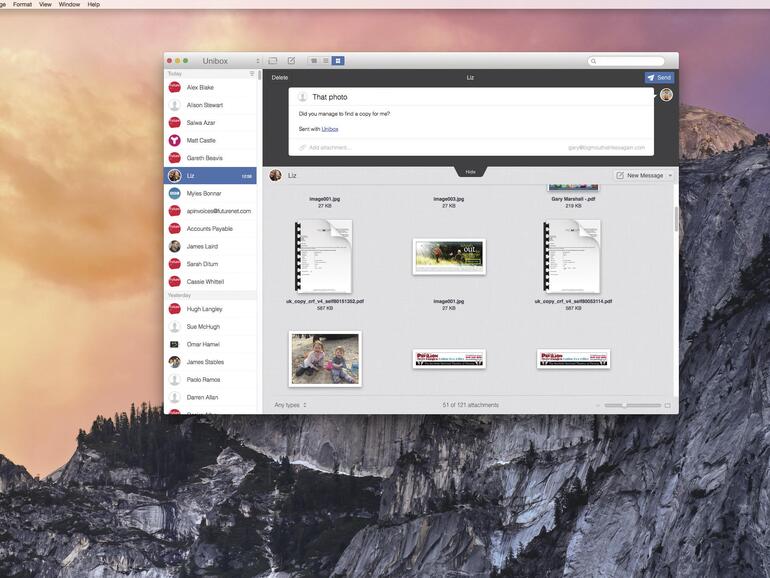Open the sidebar layout toggle icon in toolbar

point(273,61)
